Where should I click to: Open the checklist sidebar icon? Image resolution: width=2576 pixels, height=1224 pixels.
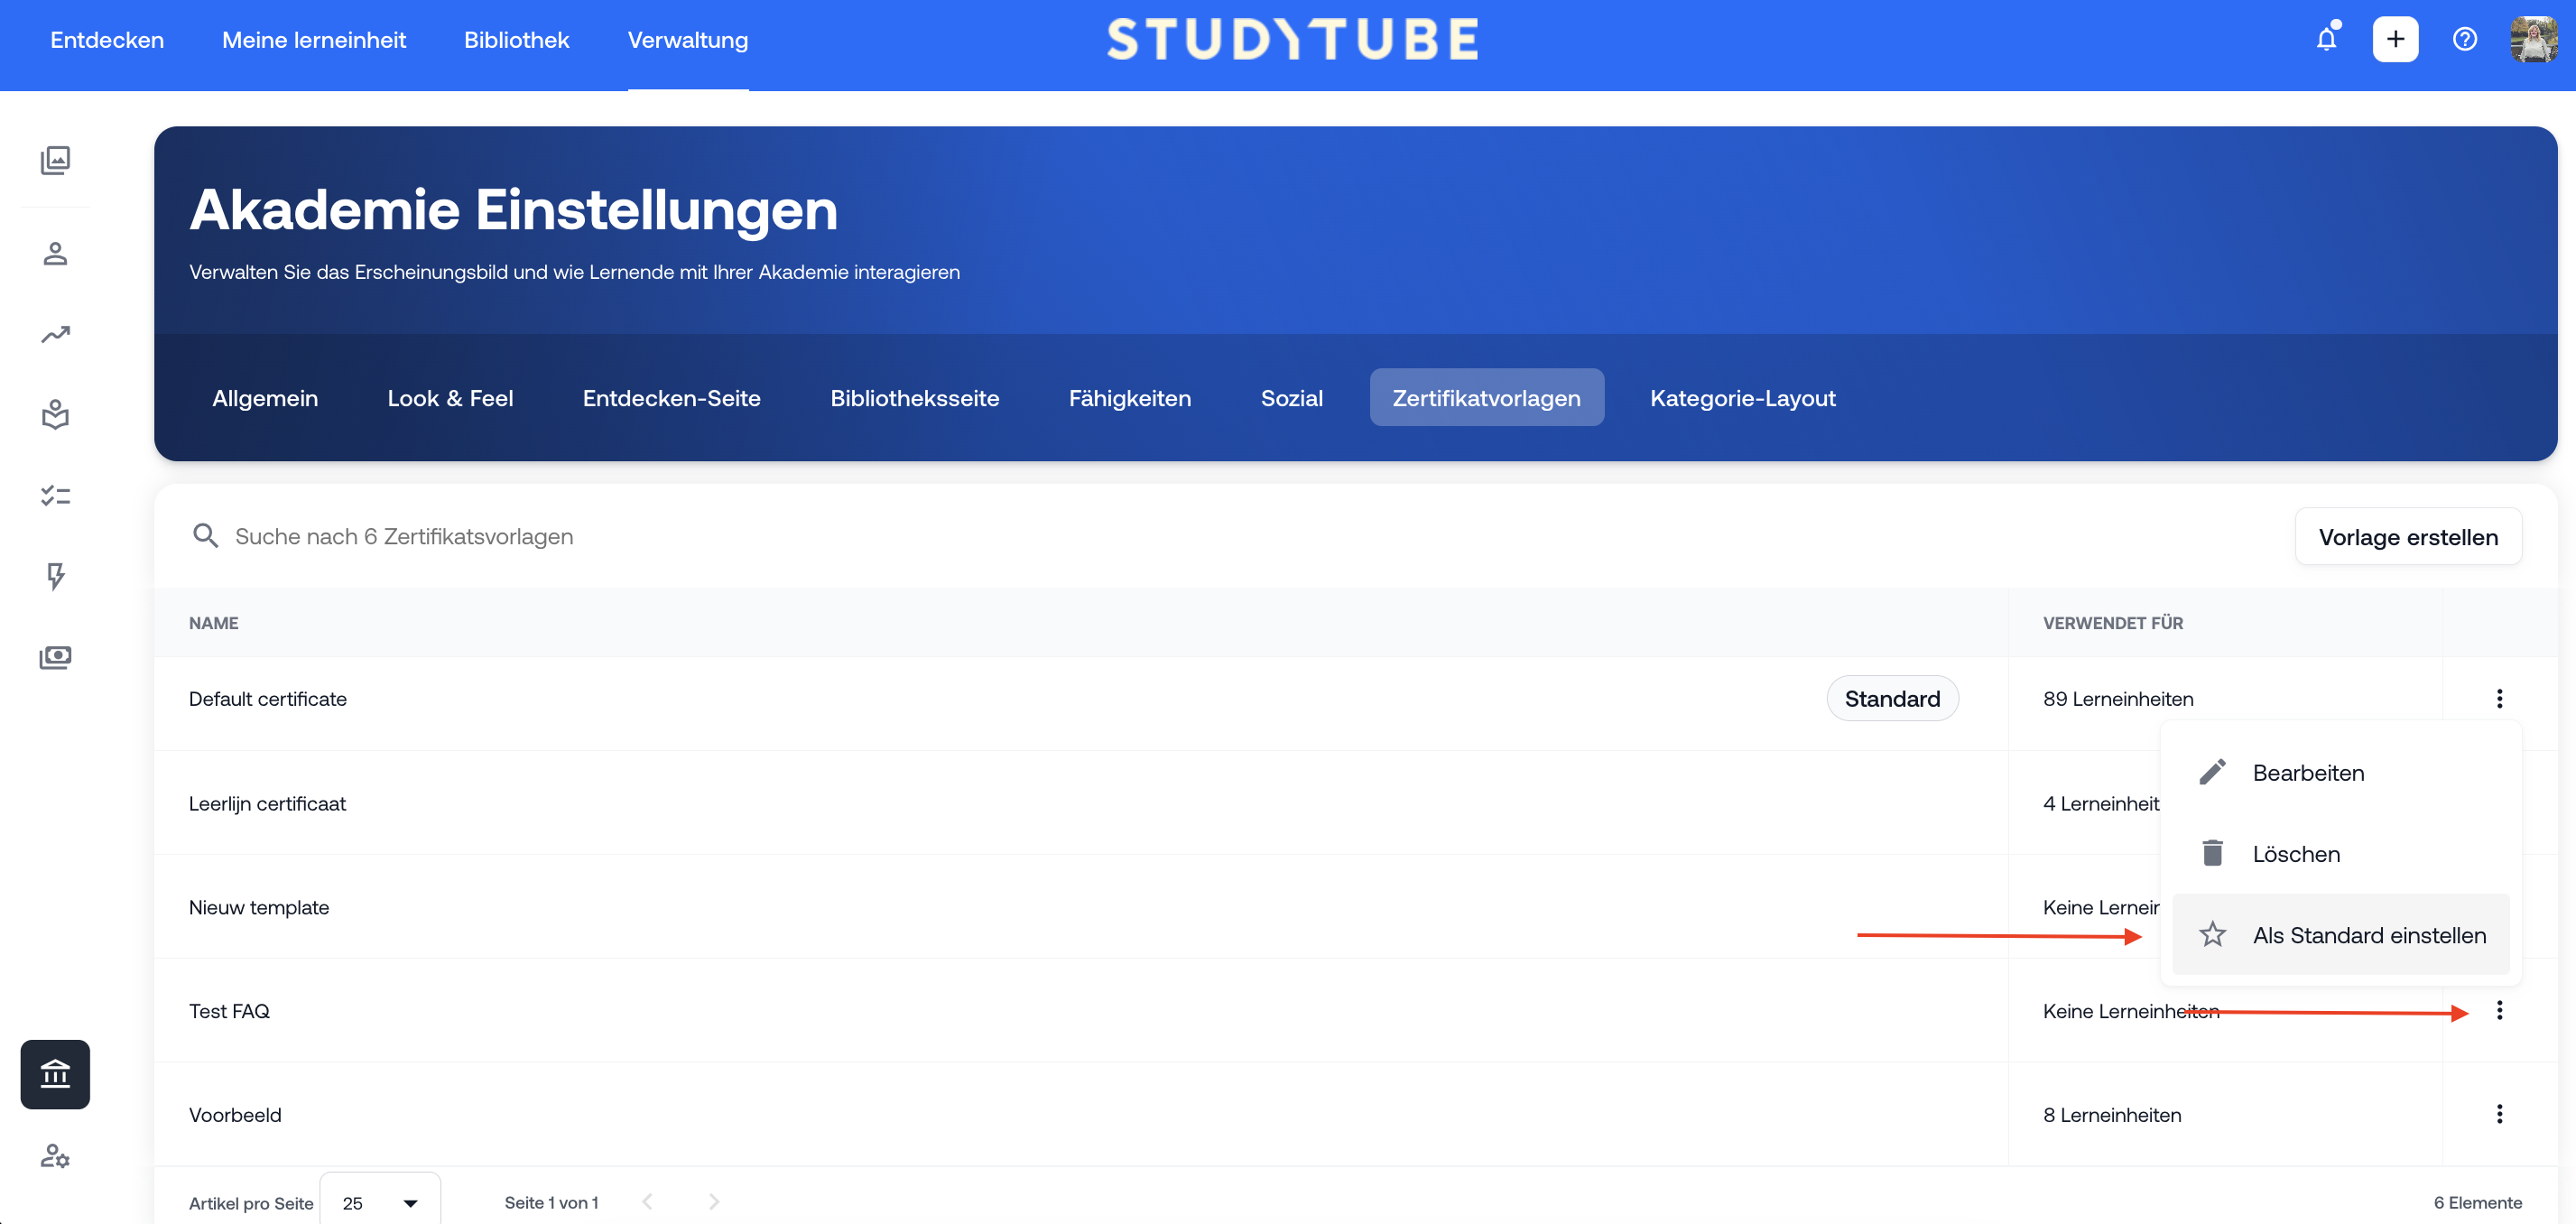55,496
